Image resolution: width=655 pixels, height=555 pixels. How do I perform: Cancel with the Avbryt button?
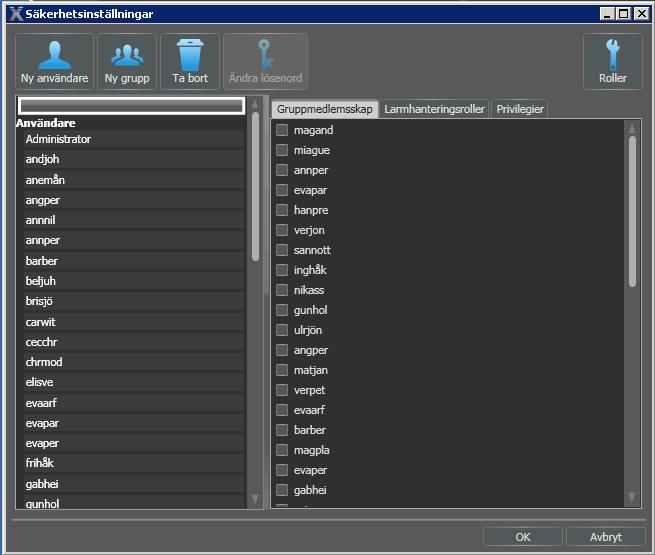tap(606, 537)
